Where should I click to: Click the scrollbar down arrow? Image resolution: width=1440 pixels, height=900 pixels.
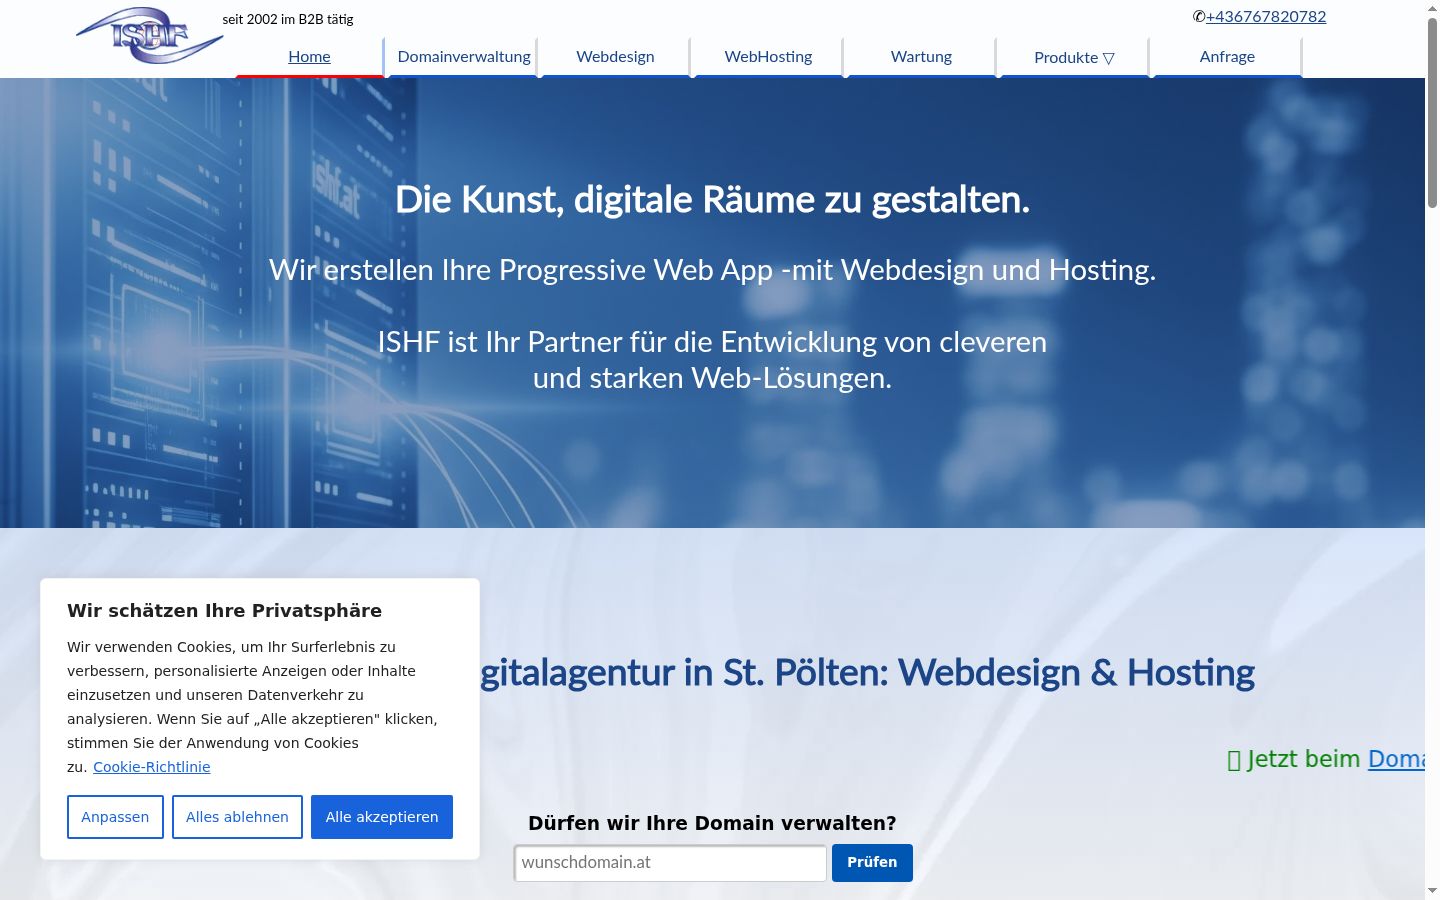(x=1432, y=891)
